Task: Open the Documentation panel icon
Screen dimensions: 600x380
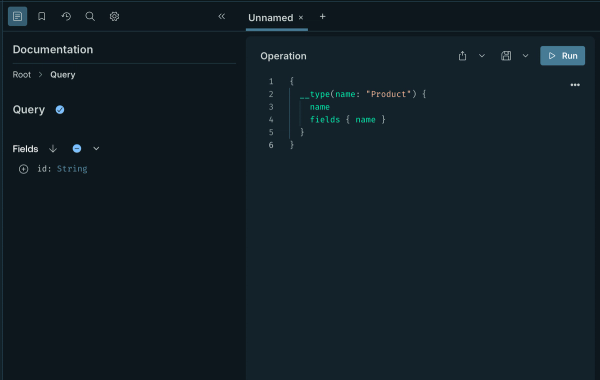Action: (17, 16)
